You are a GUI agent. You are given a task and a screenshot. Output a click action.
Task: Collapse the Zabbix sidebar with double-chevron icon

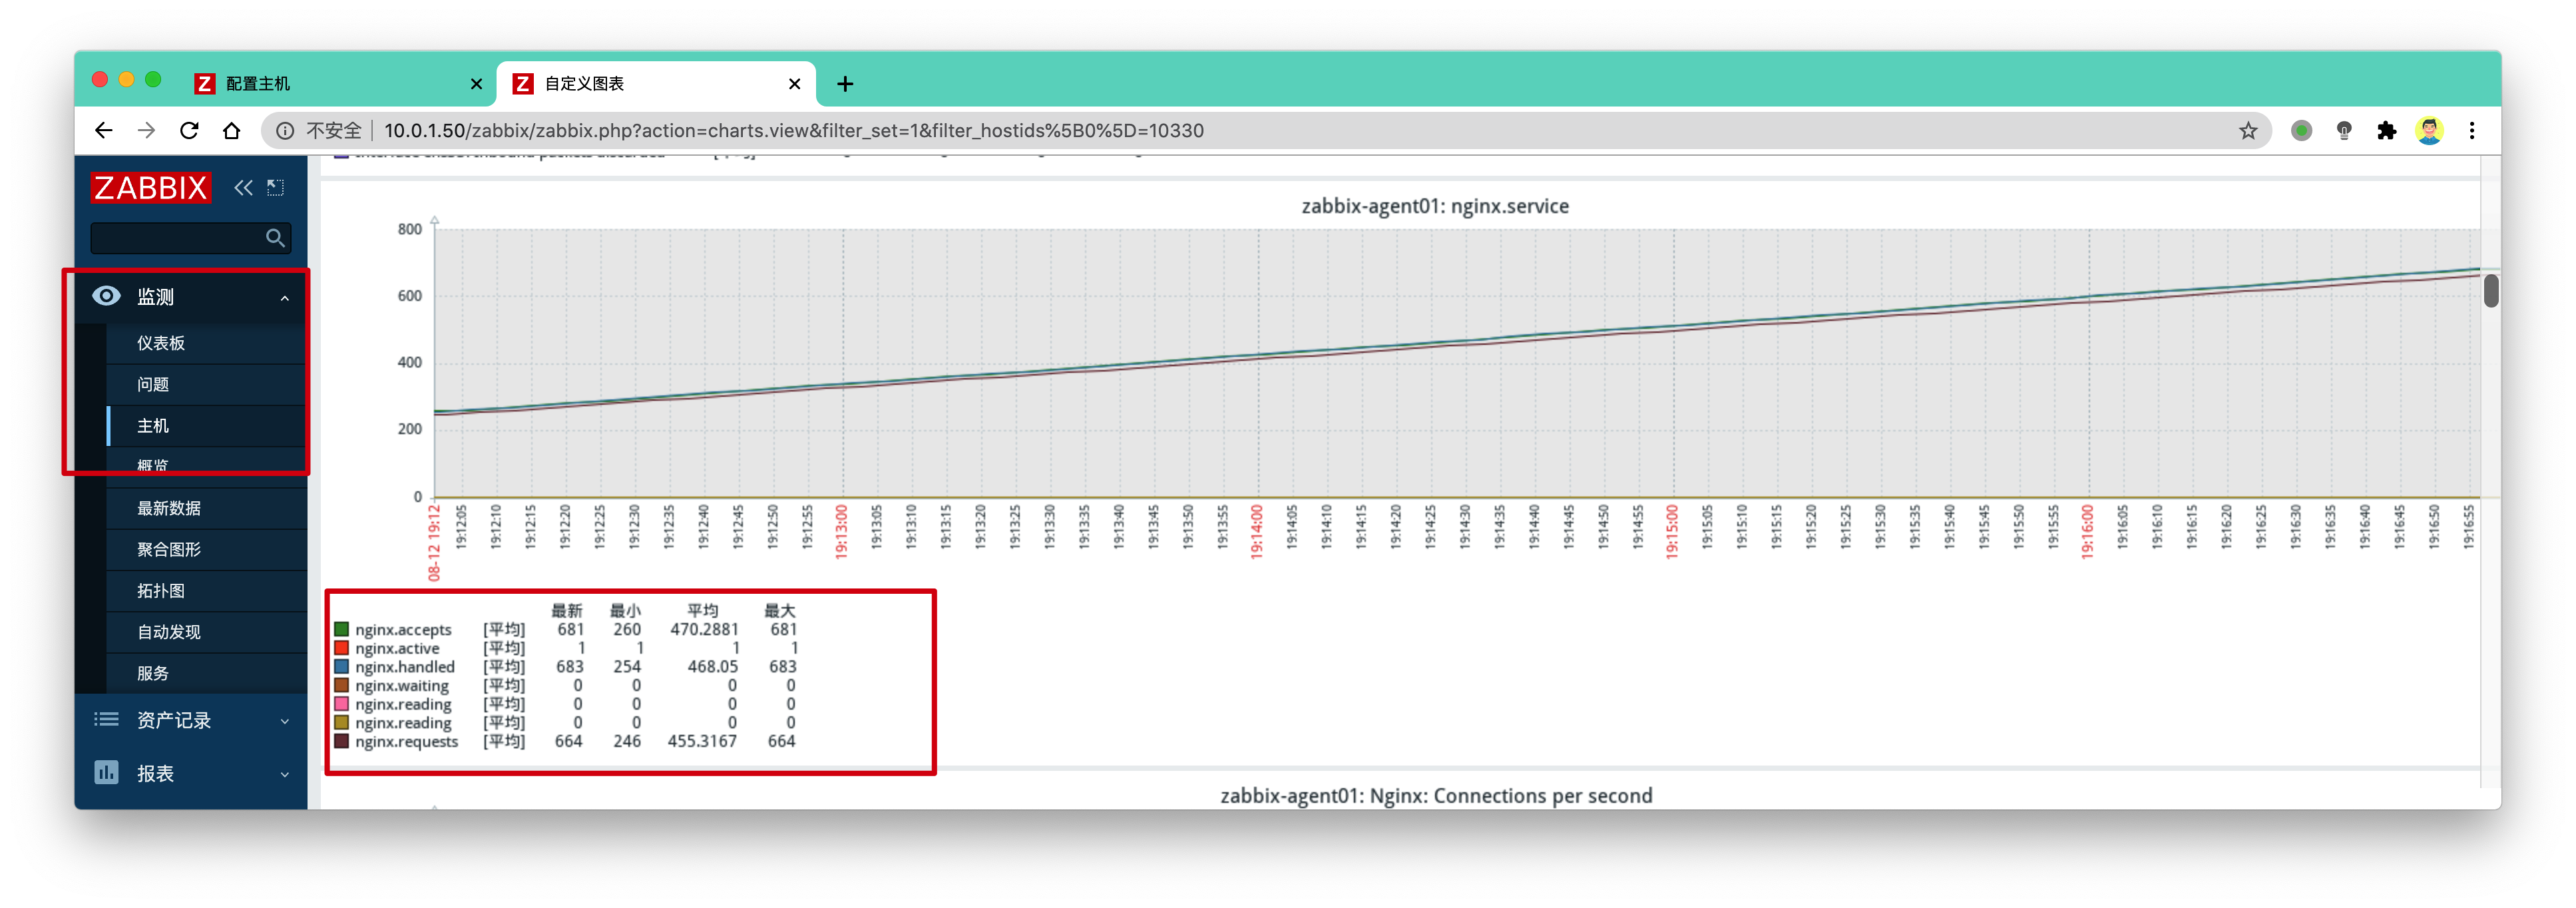click(243, 187)
